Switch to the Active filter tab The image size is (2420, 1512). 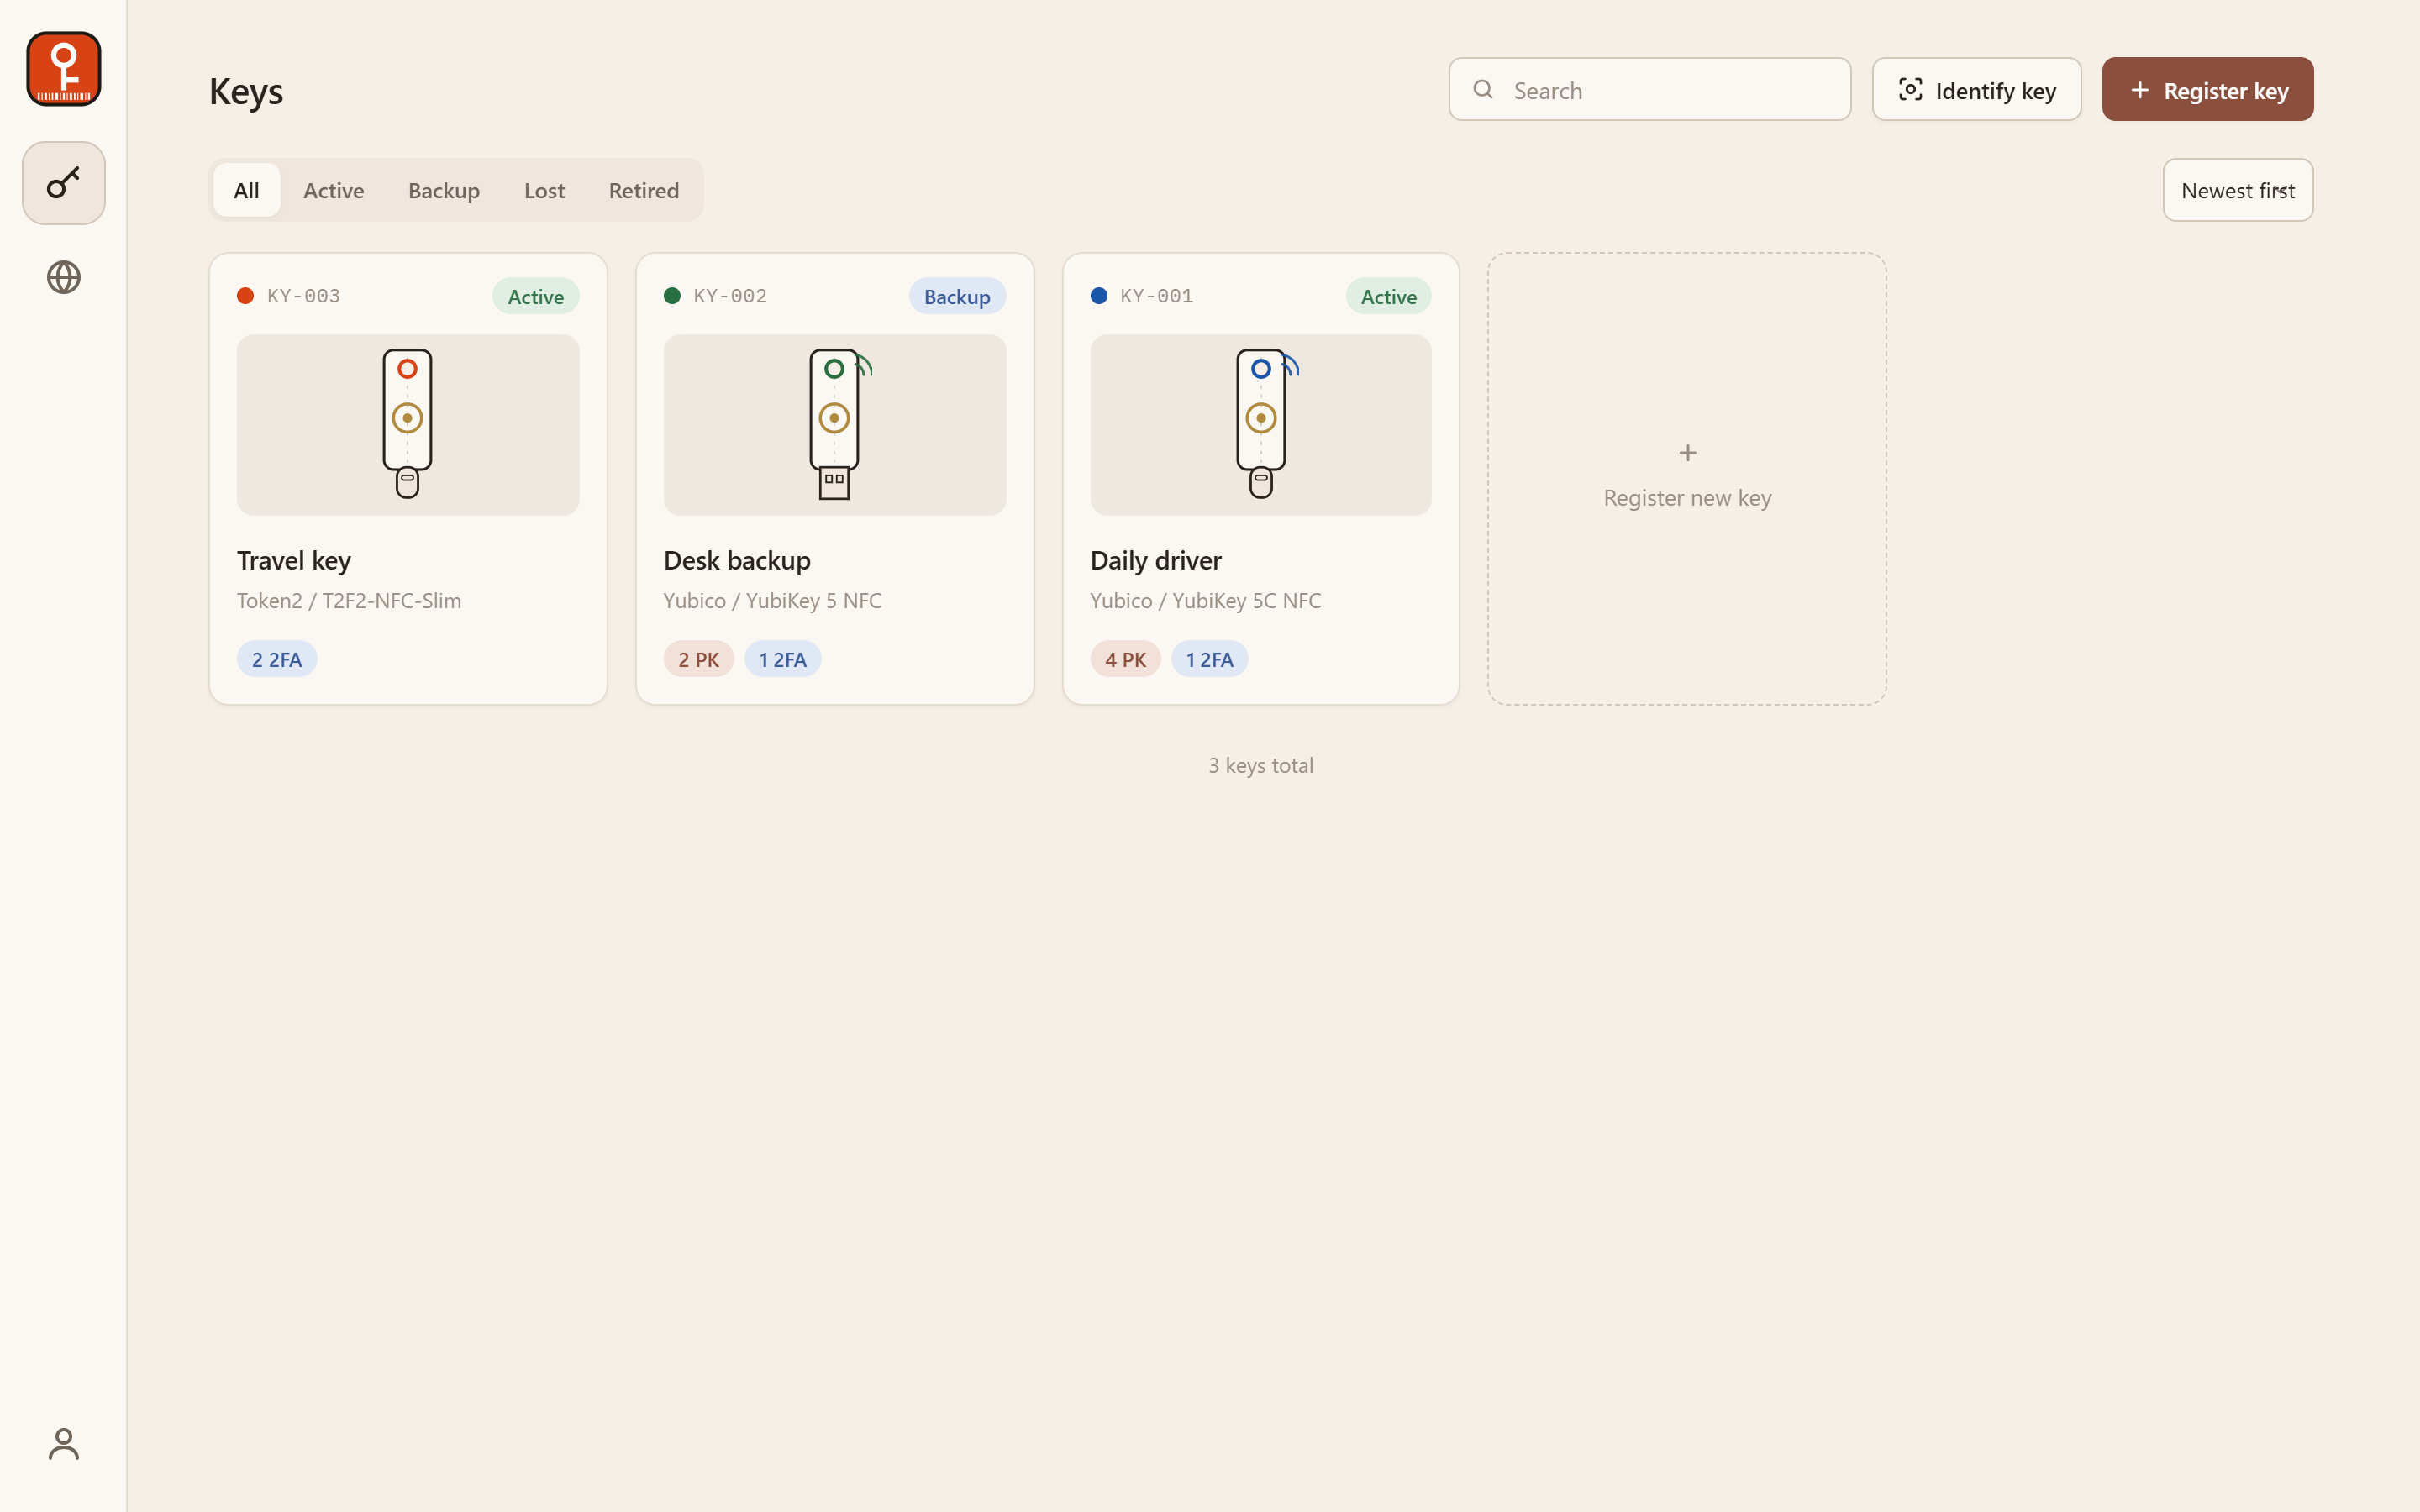coord(333,190)
